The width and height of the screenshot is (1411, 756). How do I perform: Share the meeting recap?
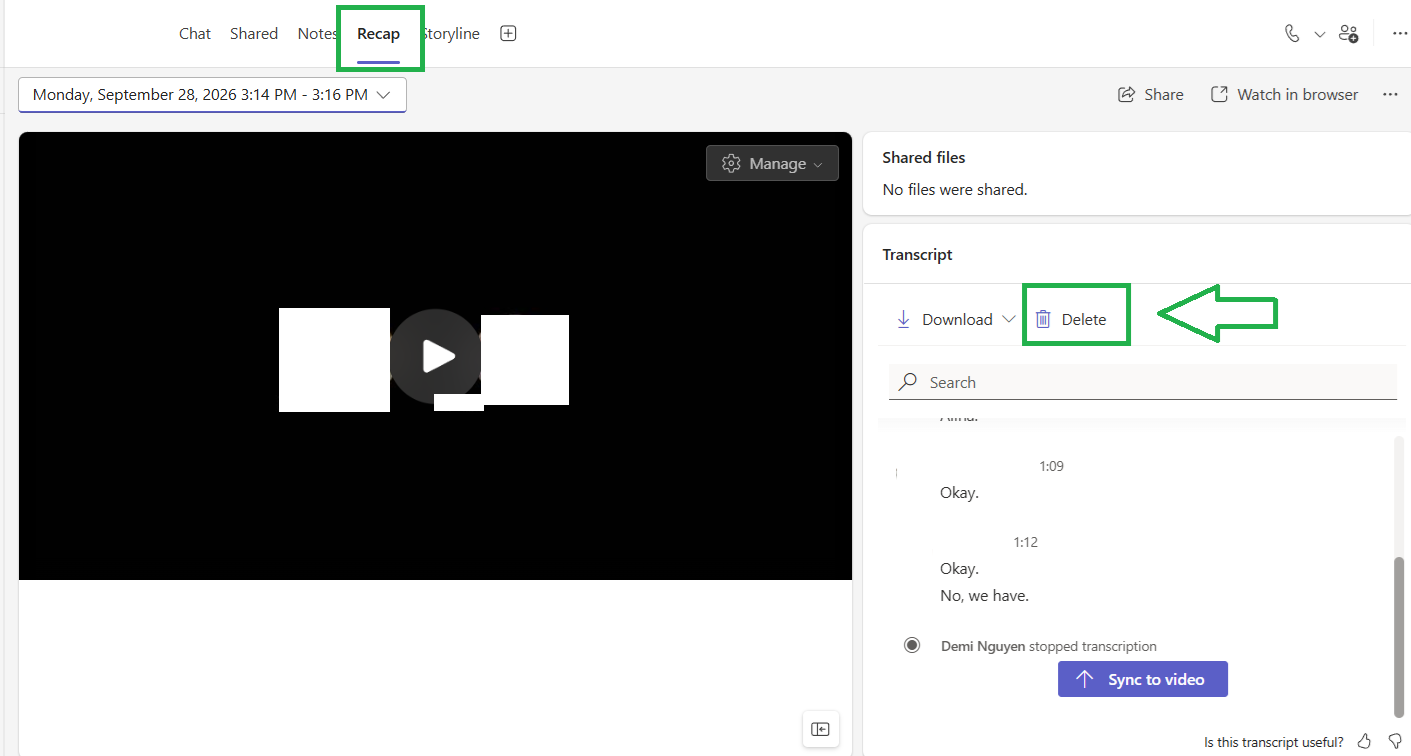click(1150, 94)
